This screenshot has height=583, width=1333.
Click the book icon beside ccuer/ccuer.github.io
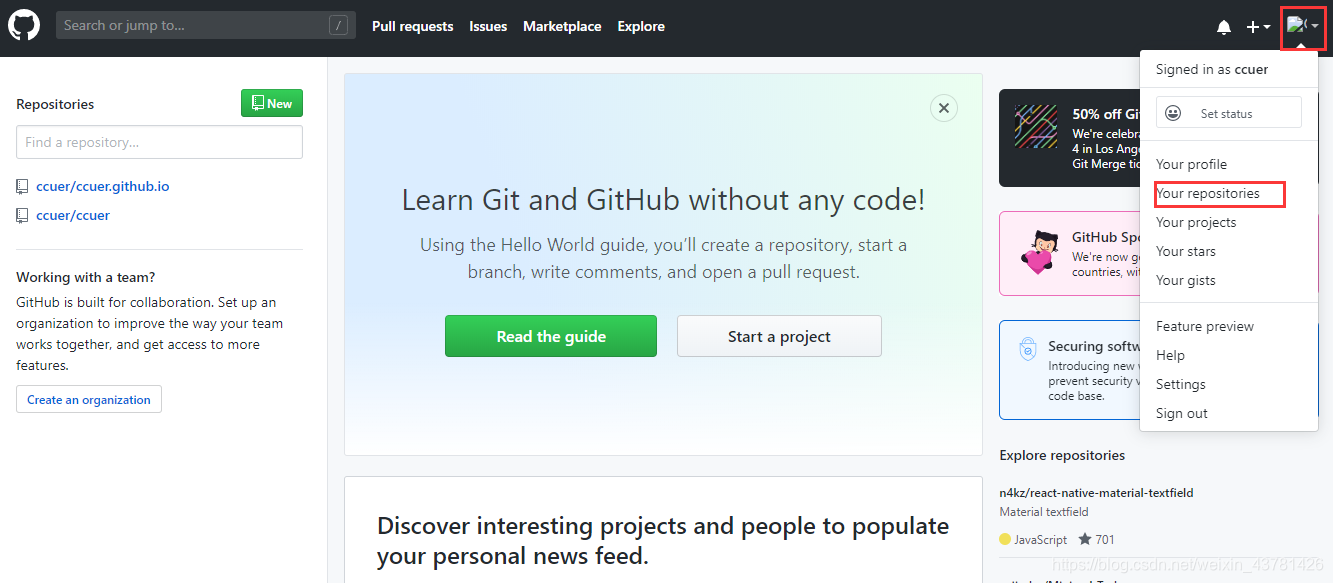[22, 186]
